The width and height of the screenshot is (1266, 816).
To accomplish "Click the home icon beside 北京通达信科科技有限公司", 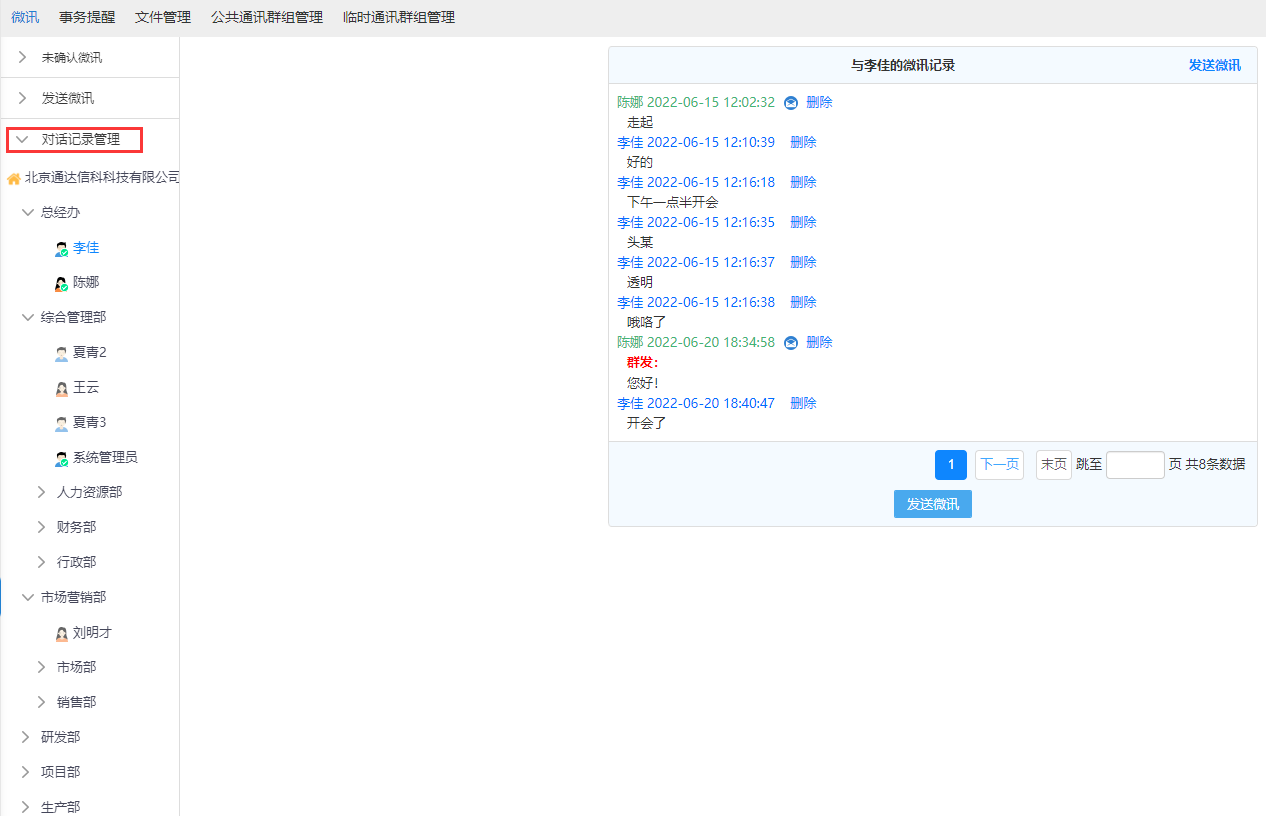I will tap(14, 179).
